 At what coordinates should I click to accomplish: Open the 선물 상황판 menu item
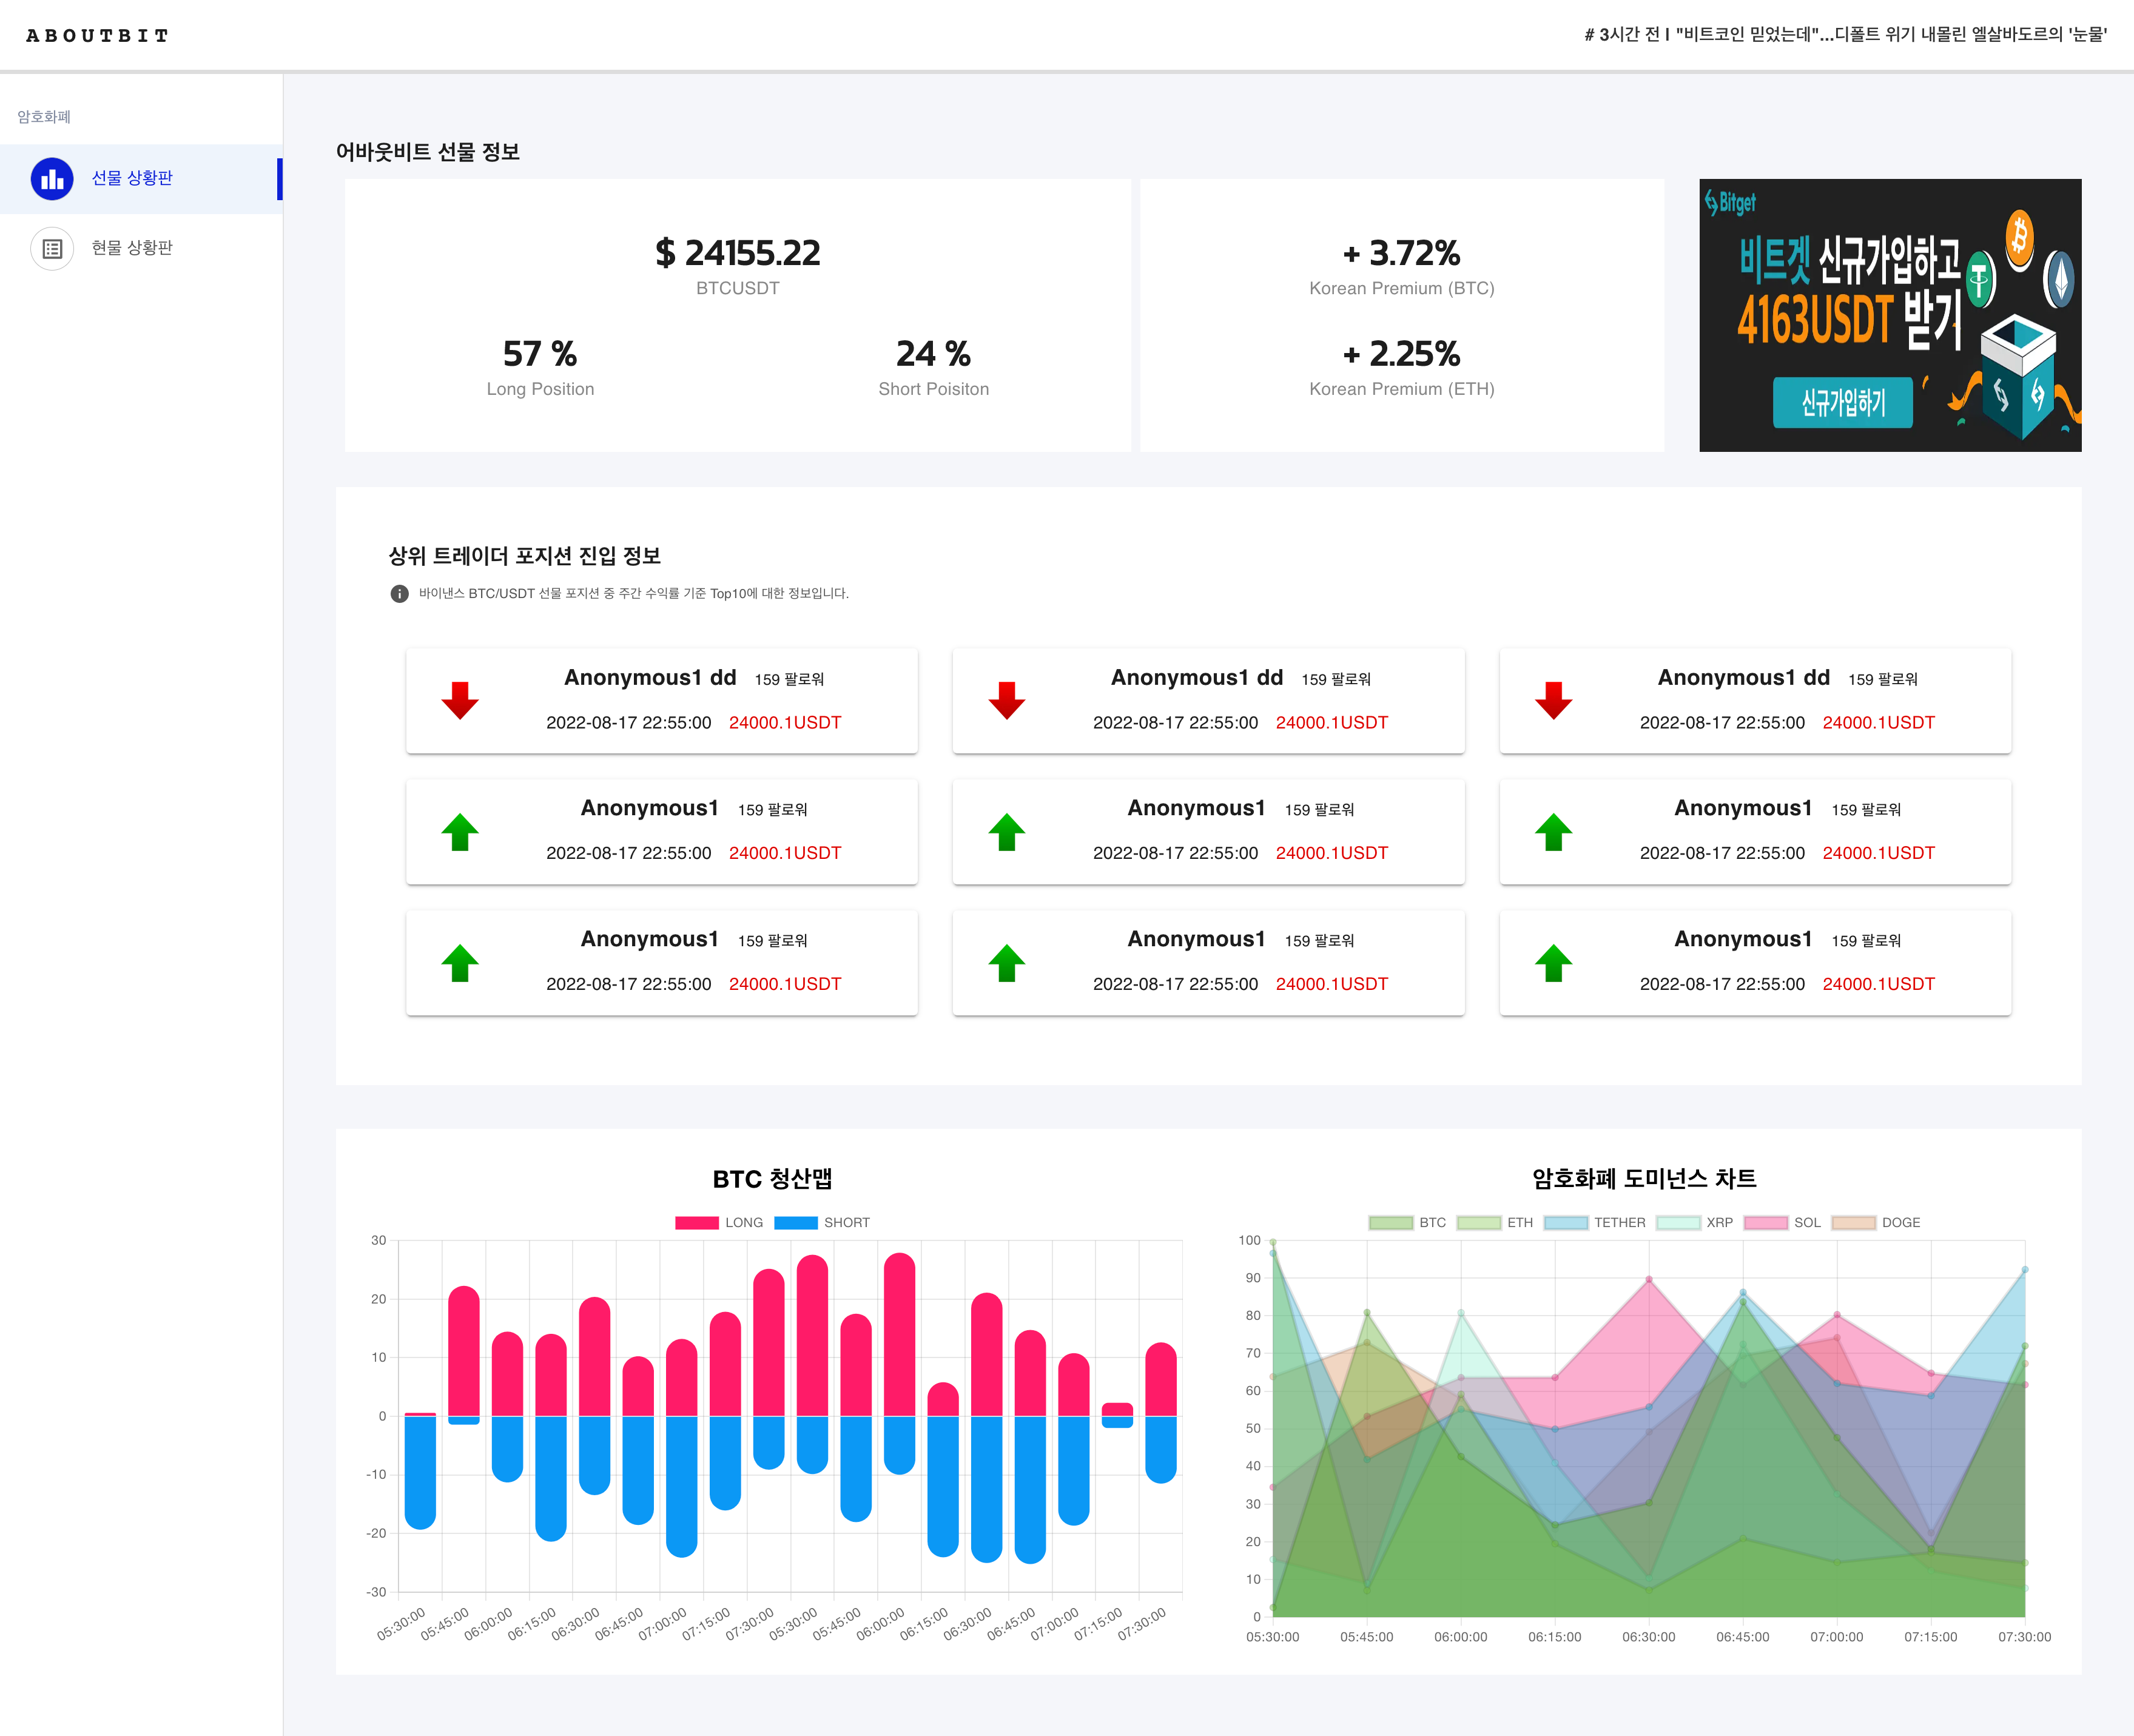[x=132, y=178]
